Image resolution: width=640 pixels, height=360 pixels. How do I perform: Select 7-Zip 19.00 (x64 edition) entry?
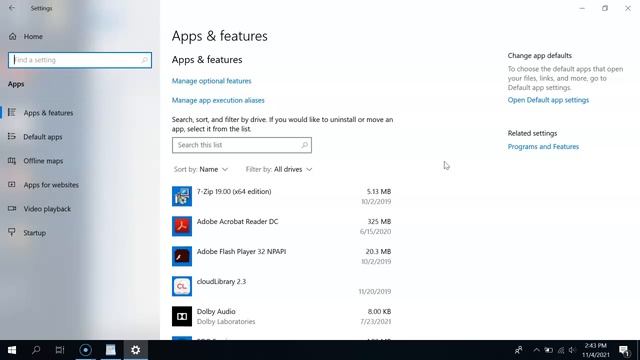point(282,196)
